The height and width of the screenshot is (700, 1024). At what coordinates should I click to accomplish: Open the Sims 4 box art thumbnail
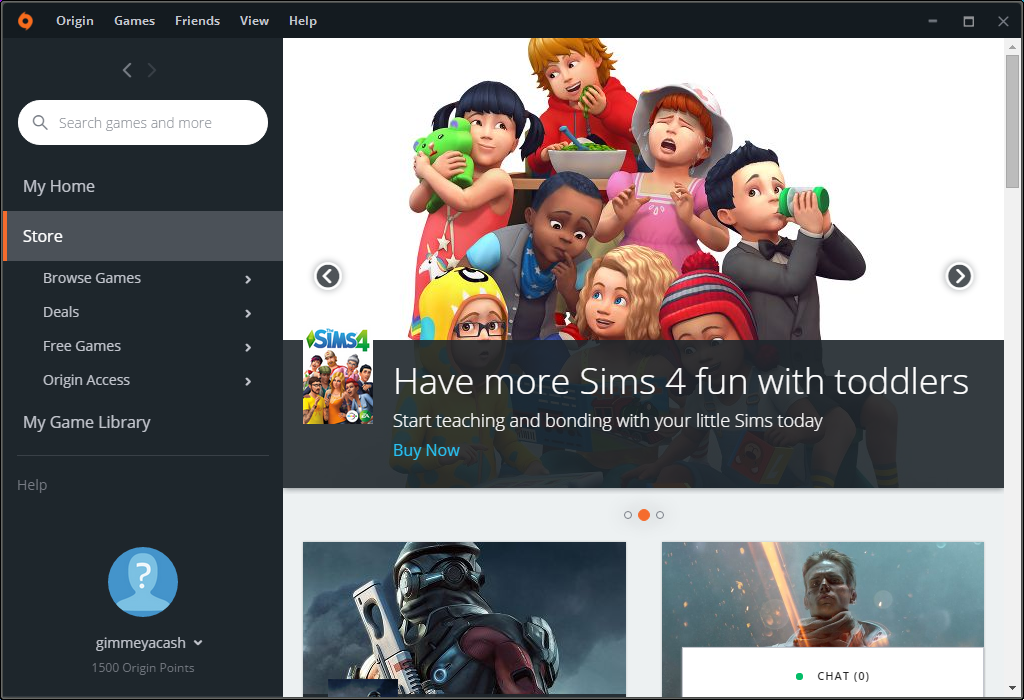(338, 376)
